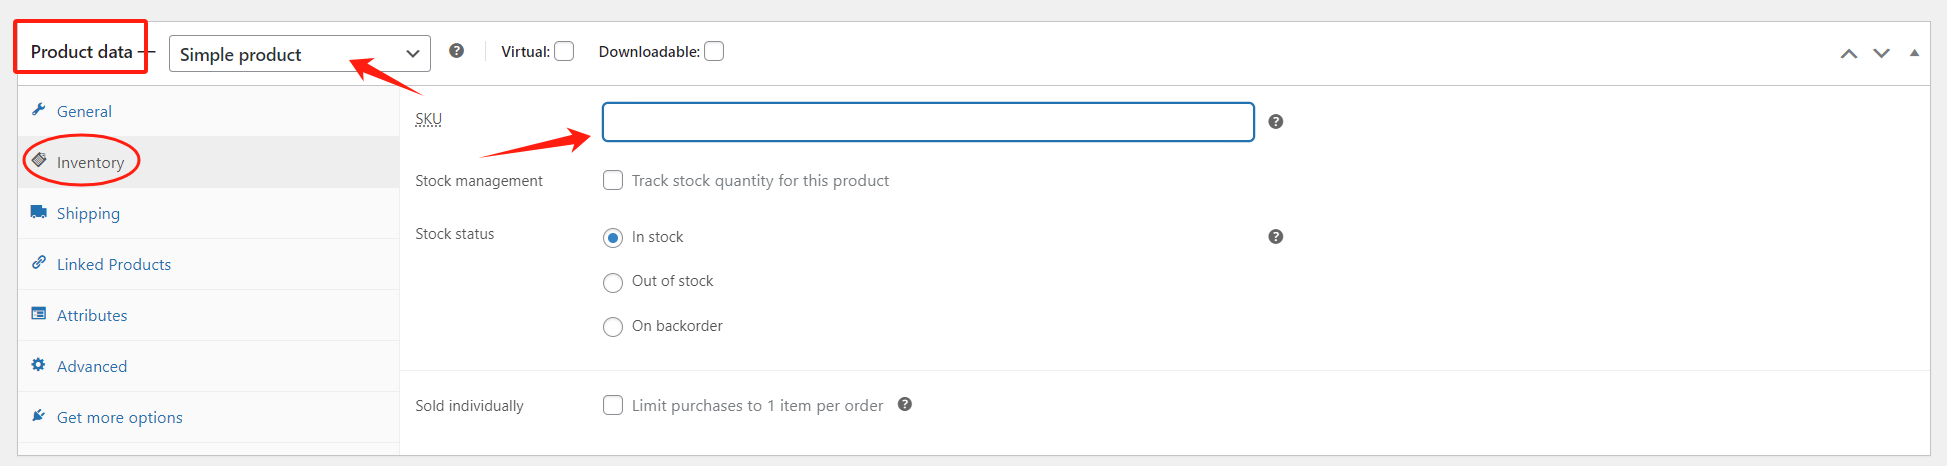Click the Attributes list icon

coord(39,314)
